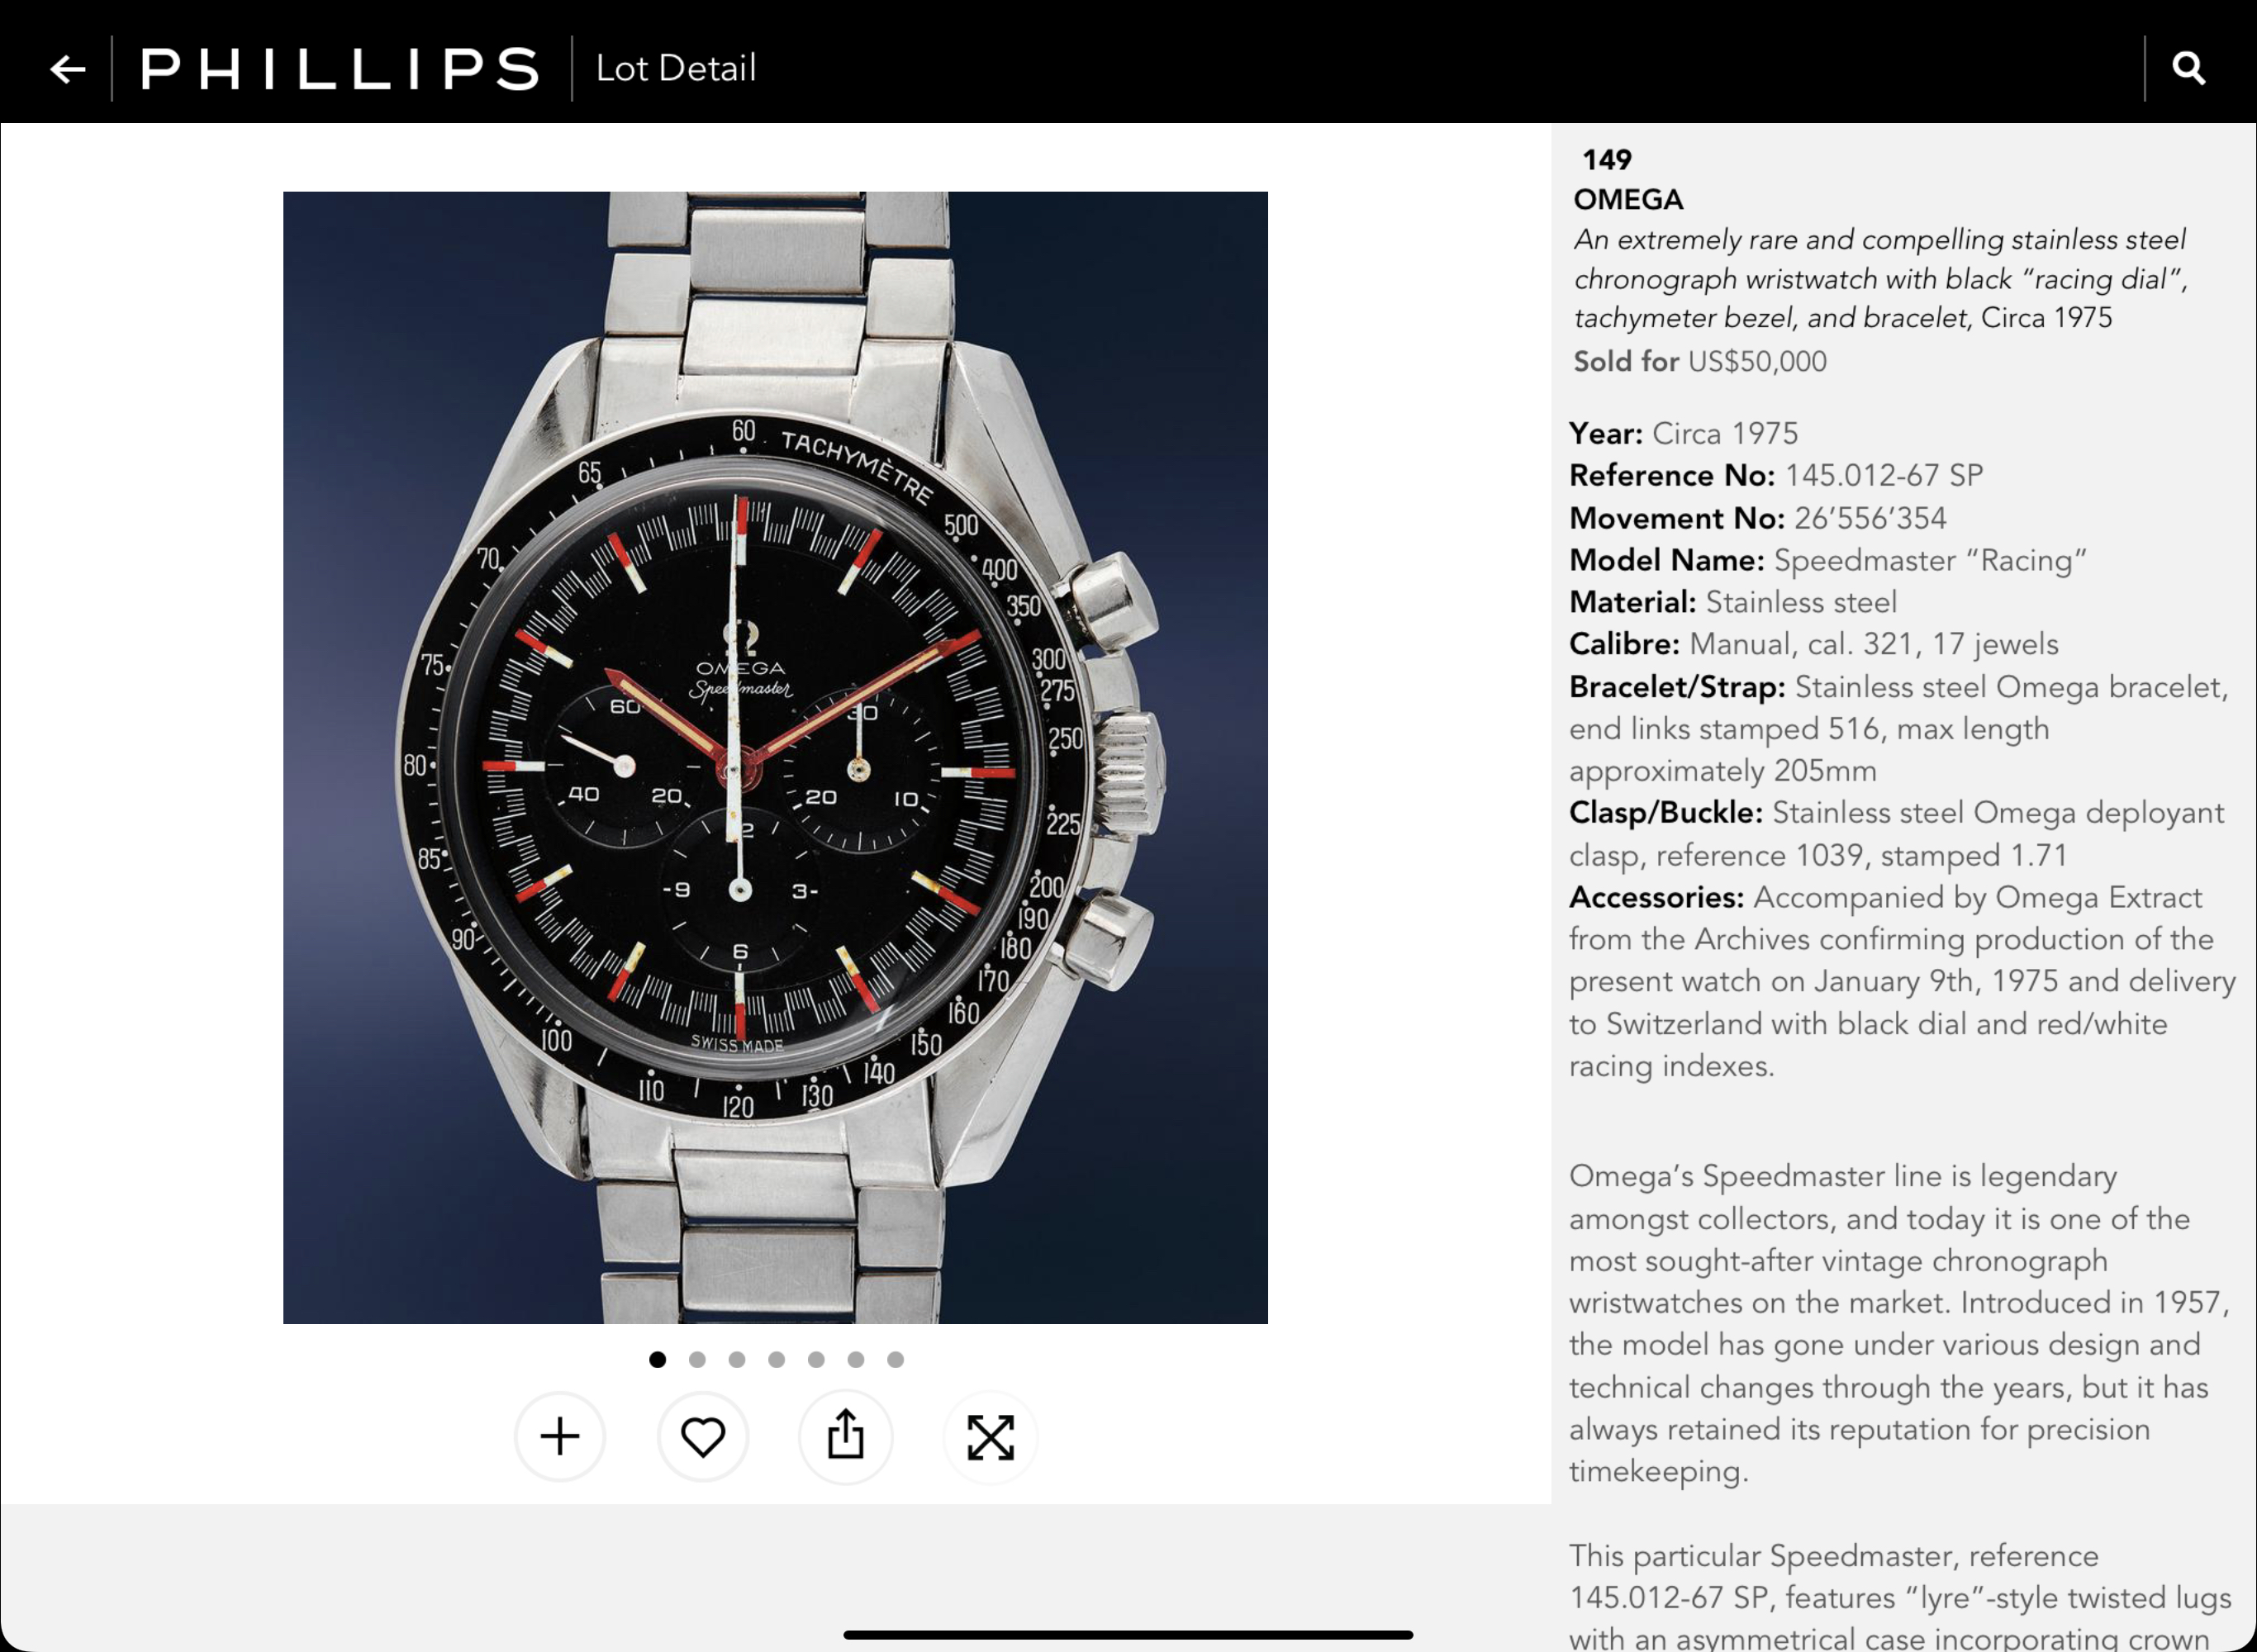Open search with the magnifier icon
The image size is (2257, 1652).
click(x=2188, y=69)
